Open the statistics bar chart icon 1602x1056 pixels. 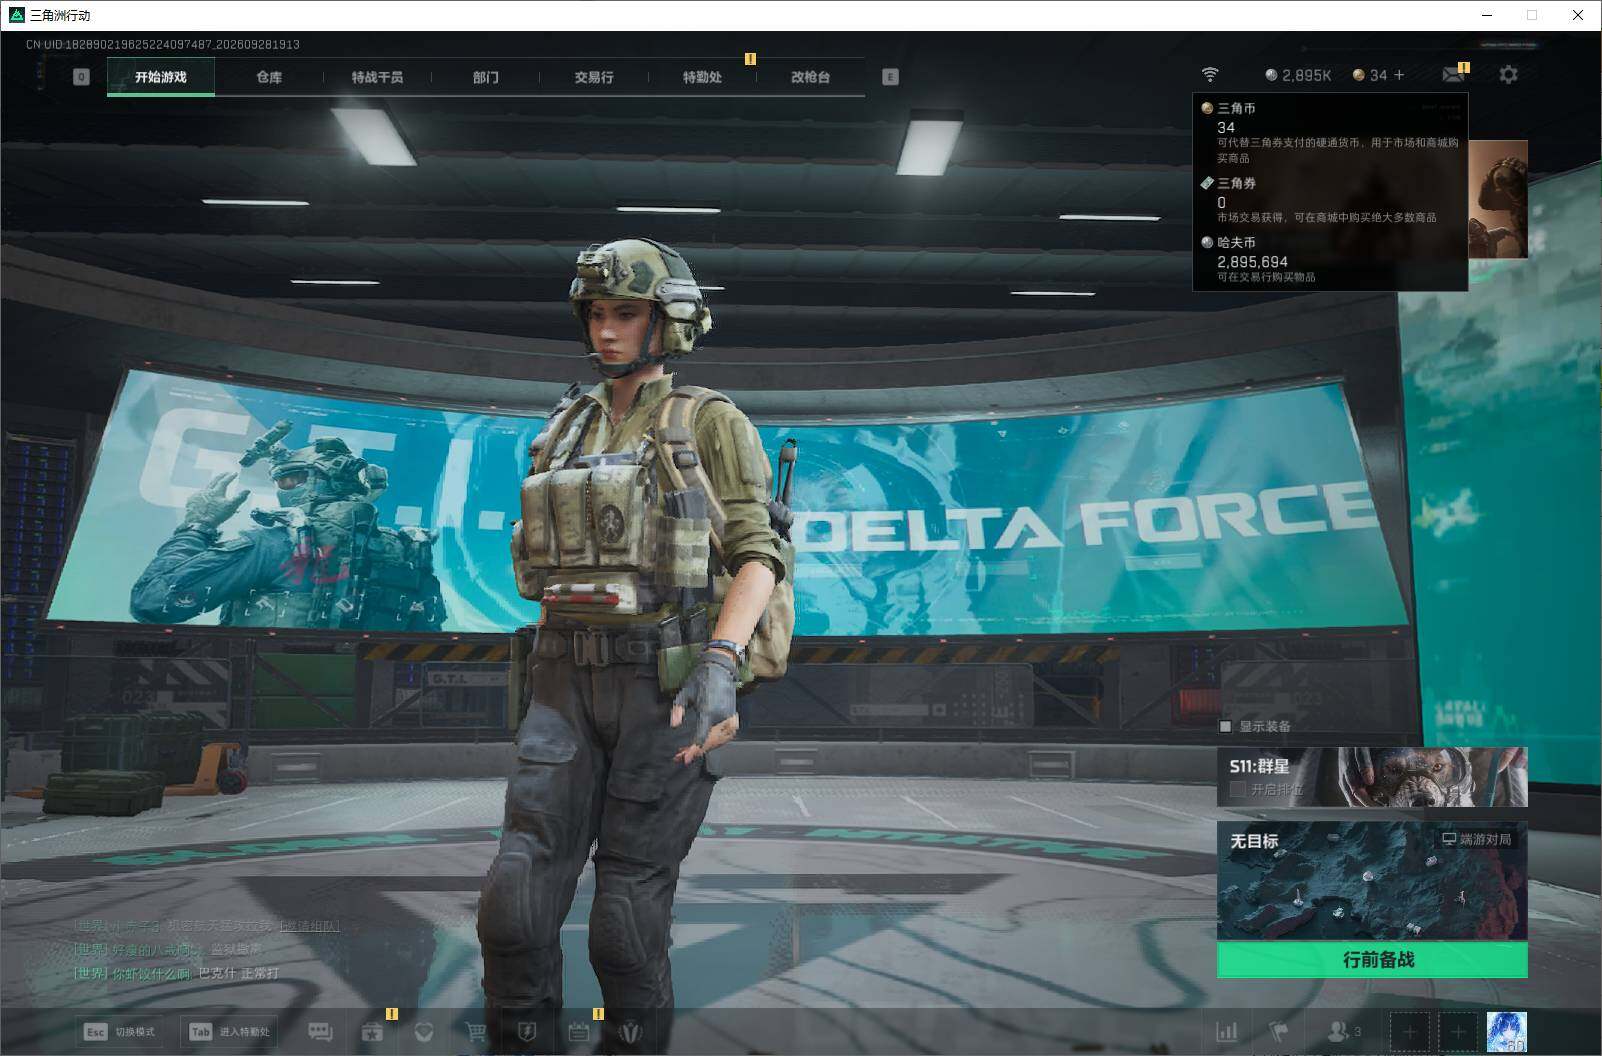(x=1227, y=1031)
